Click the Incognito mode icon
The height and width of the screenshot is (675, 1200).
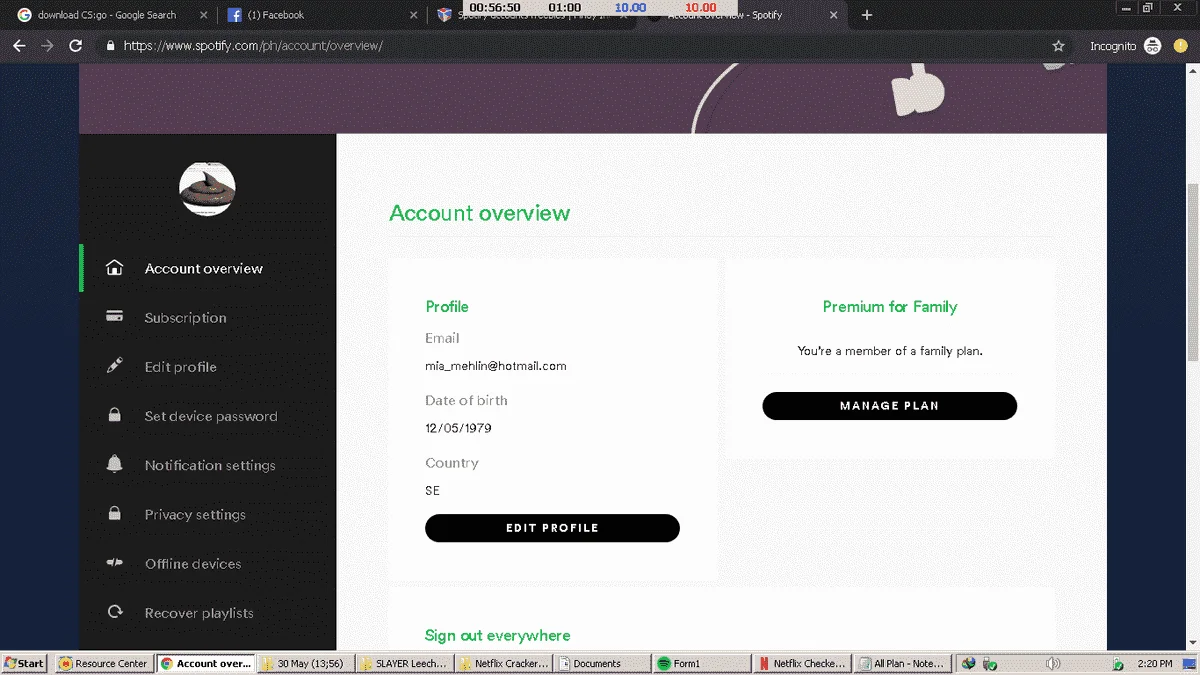pyautogui.click(x=1152, y=46)
